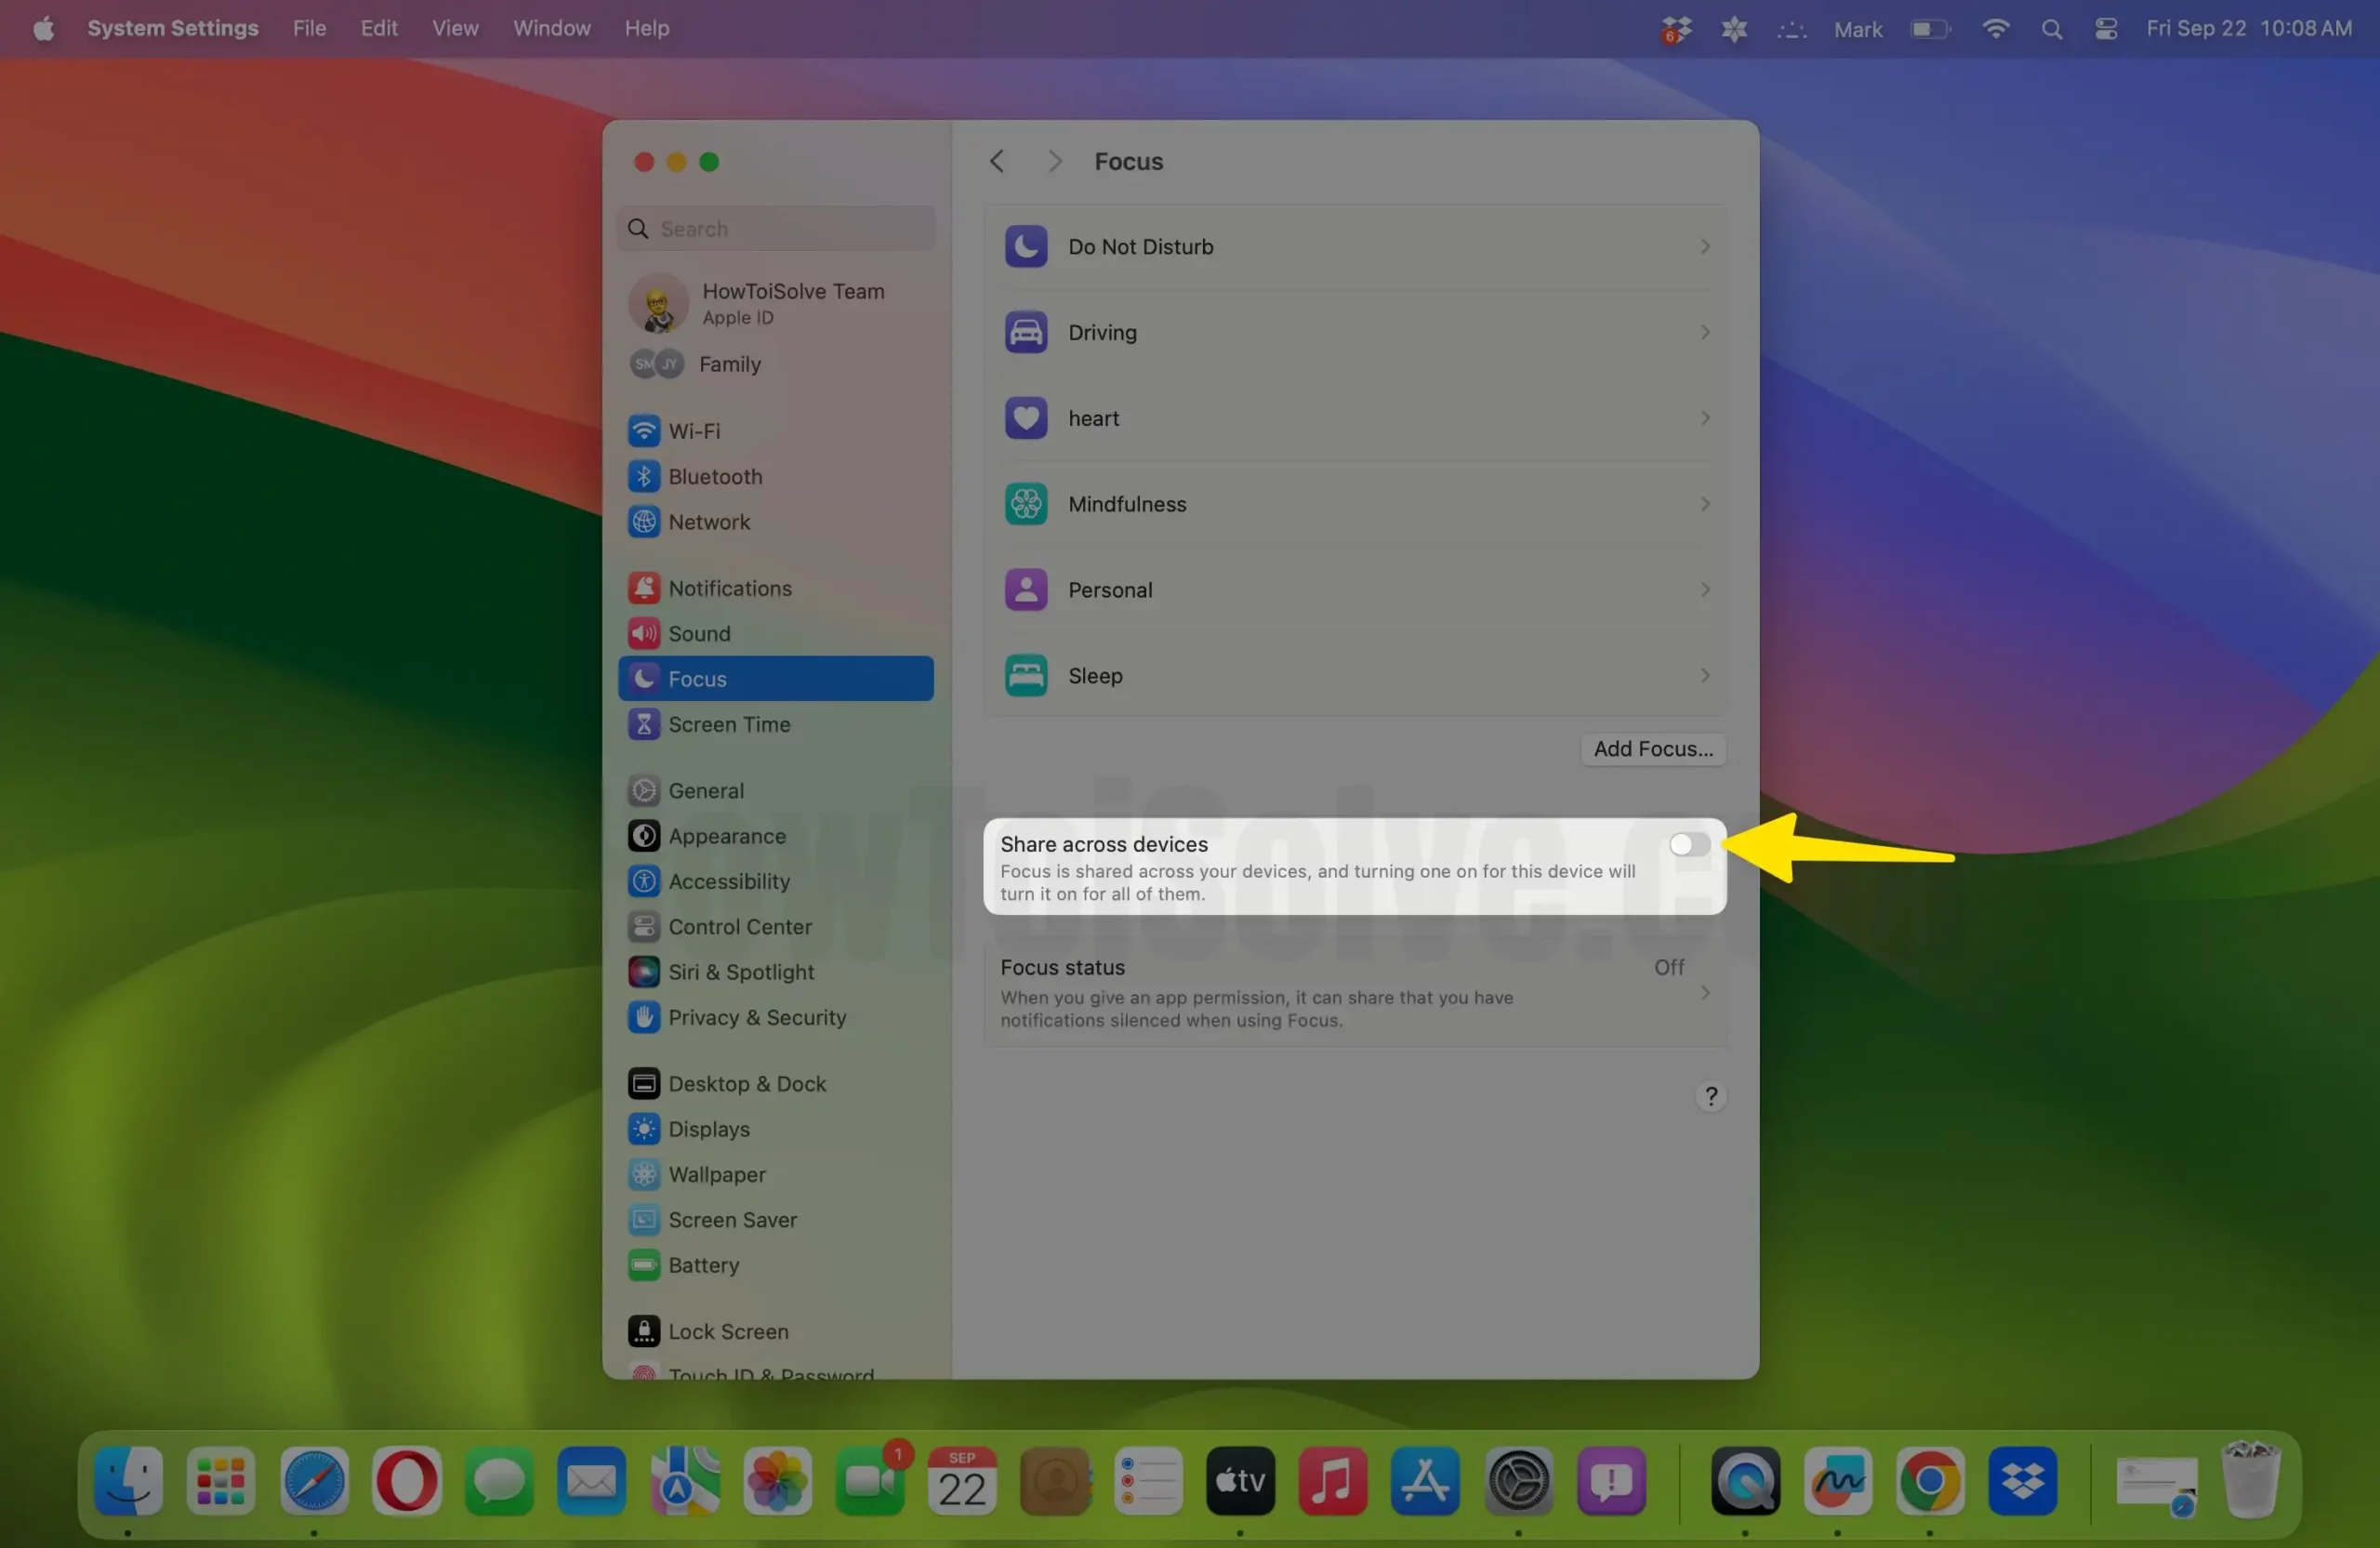Click the Add Focus... button

[1652, 749]
